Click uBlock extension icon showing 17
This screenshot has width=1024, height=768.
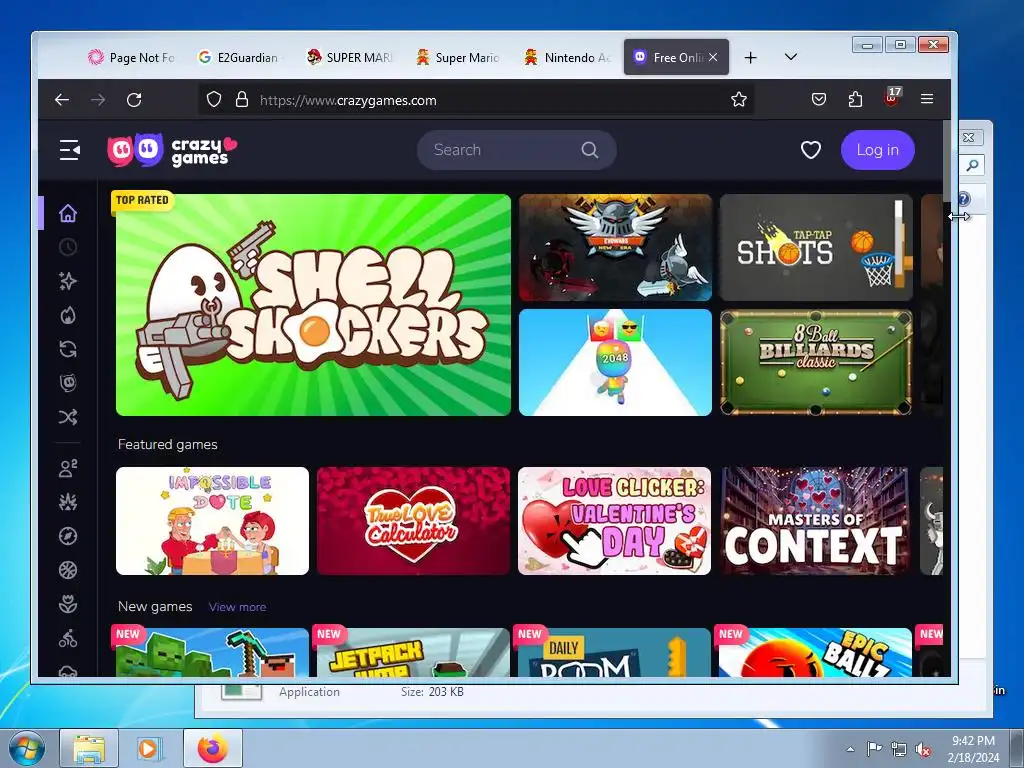[892, 97]
